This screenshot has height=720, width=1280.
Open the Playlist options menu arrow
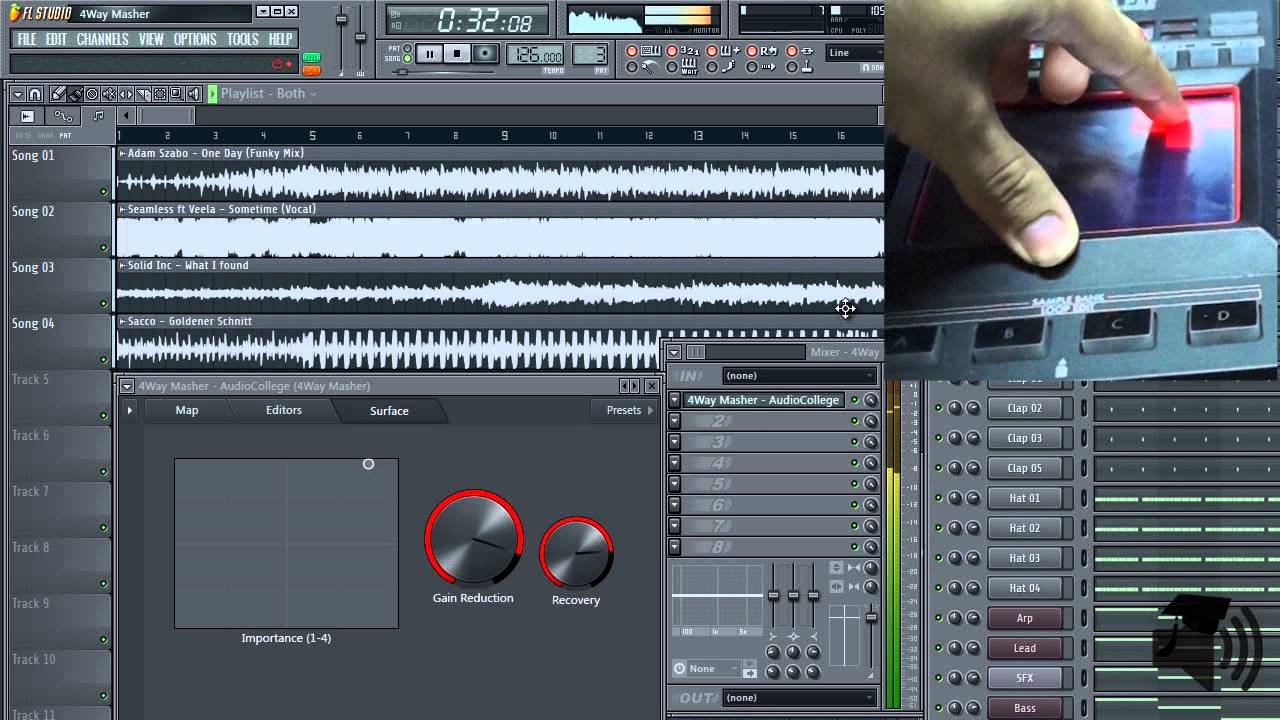pyautogui.click(x=17, y=94)
